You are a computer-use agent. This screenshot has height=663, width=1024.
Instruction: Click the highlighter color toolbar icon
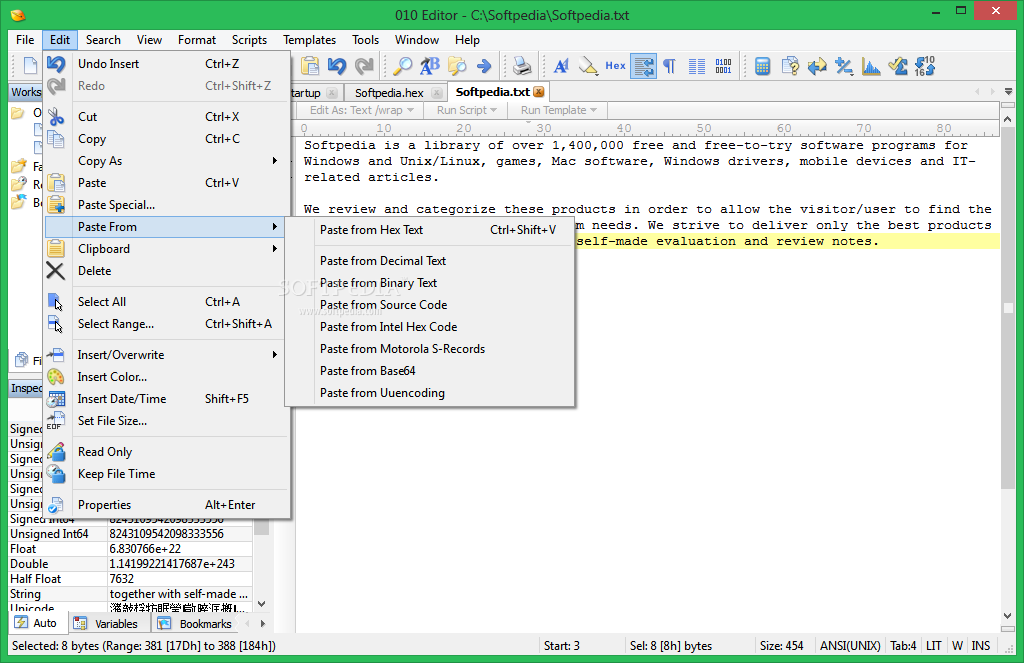[x=588, y=66]
